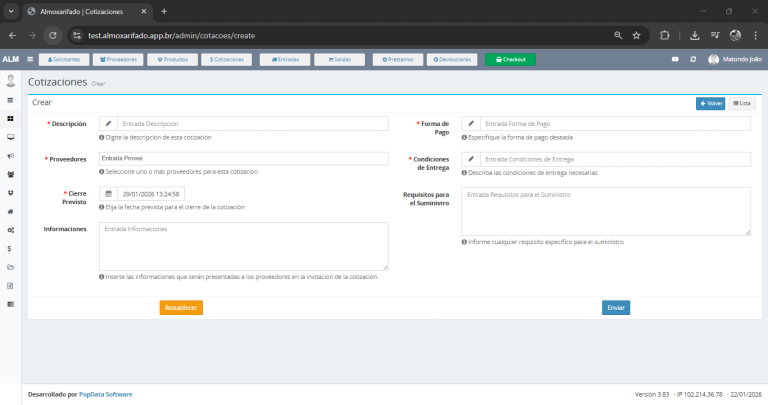The height and width of the screenshot is (405, 768).
Task: Follow the PopData Software footer link
Action: click(105, 394)
